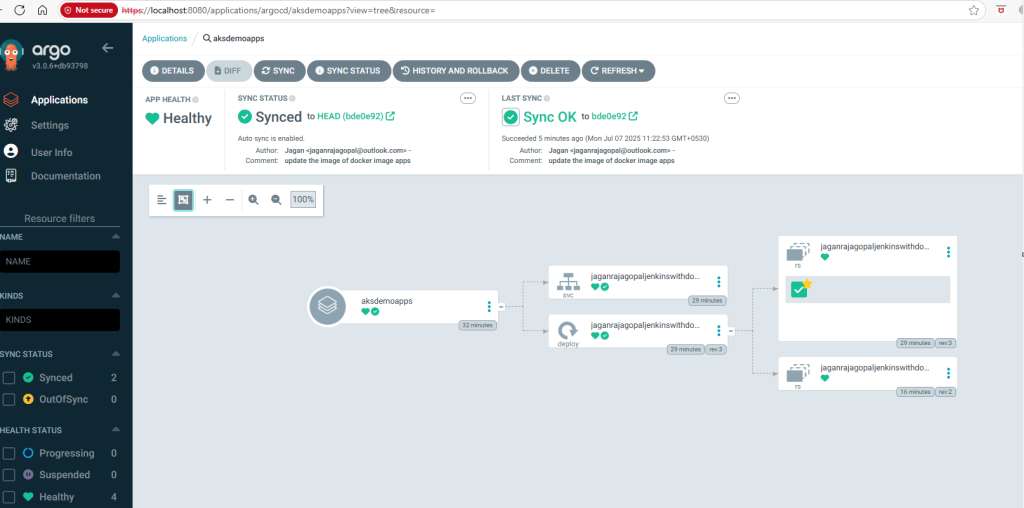The height and width of the screenshot is (508, 1024).
Task: Go to the Applications breadcrumb link
Action: (165, 39)
